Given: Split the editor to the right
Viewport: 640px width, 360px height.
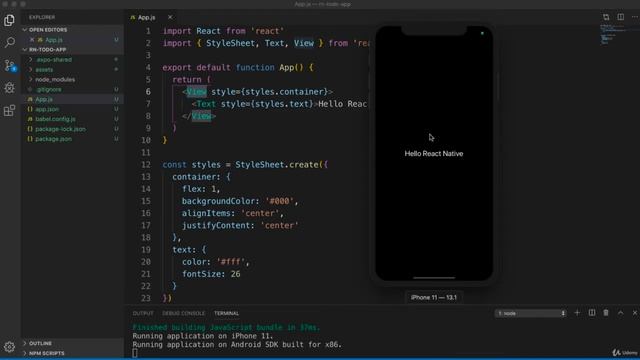Looking at the screenshot, I should pyautogui.click(x=620, y=17).
